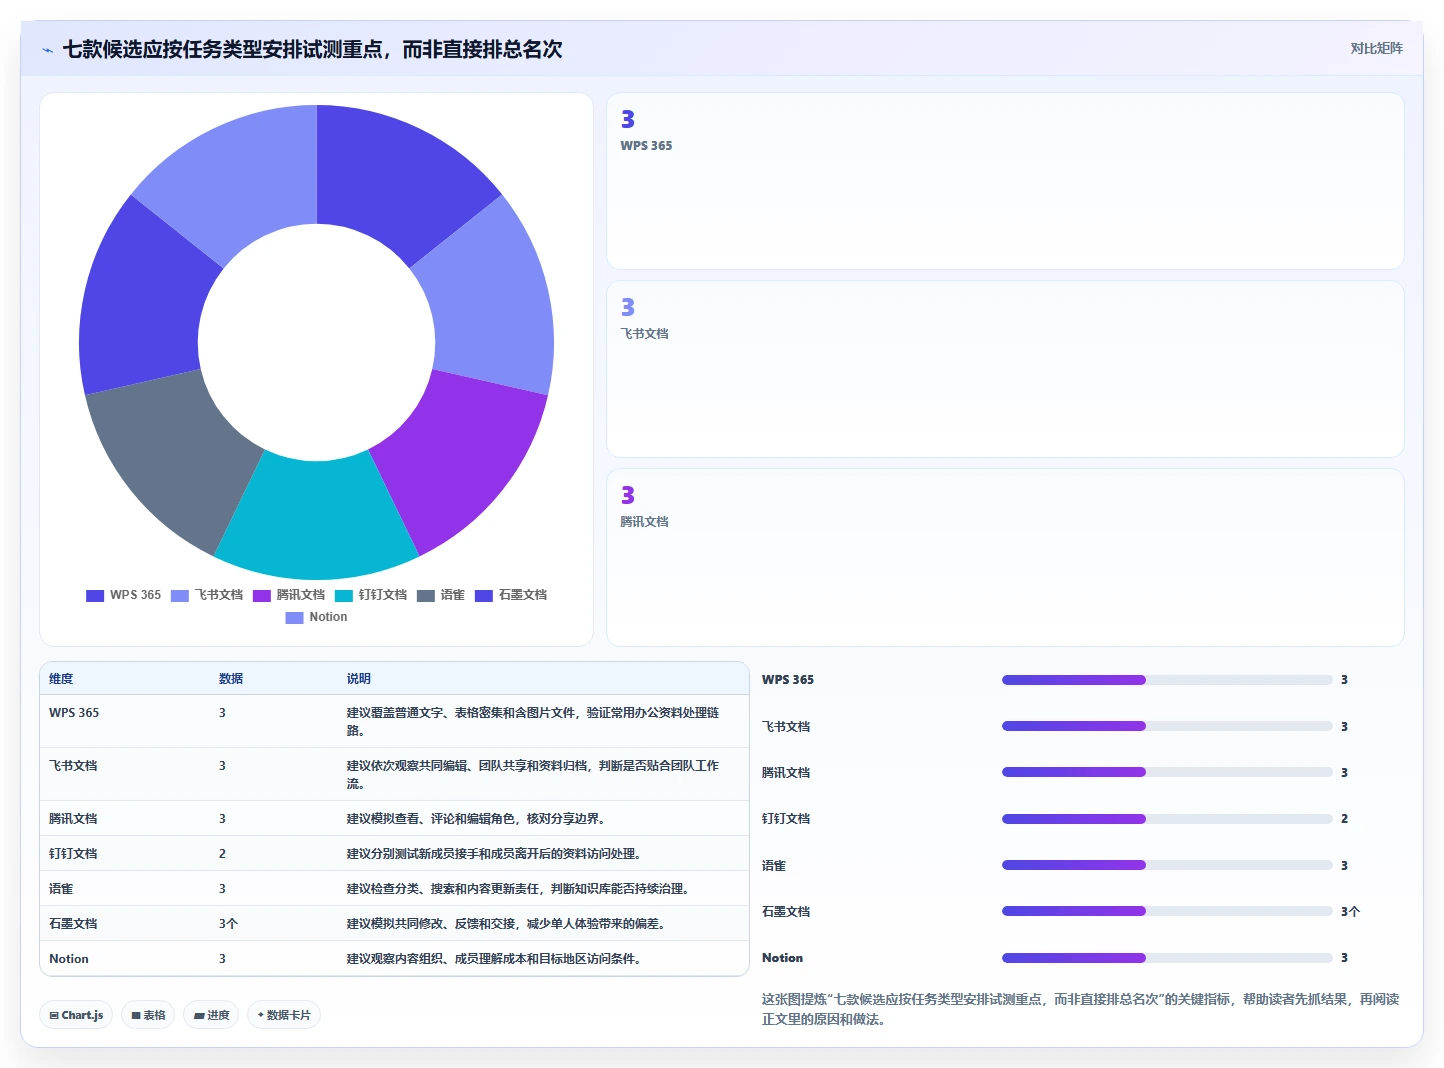Viewport: 1444px width, 1068px height.
Task: Select 语雀 cell in table
Action: [x=61, y=889]
